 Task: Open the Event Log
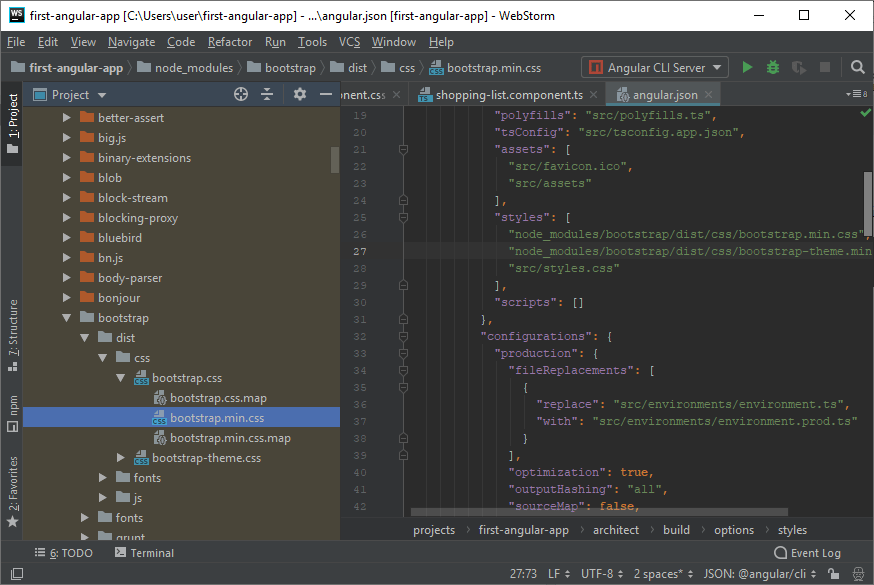[x=808, y=553]
